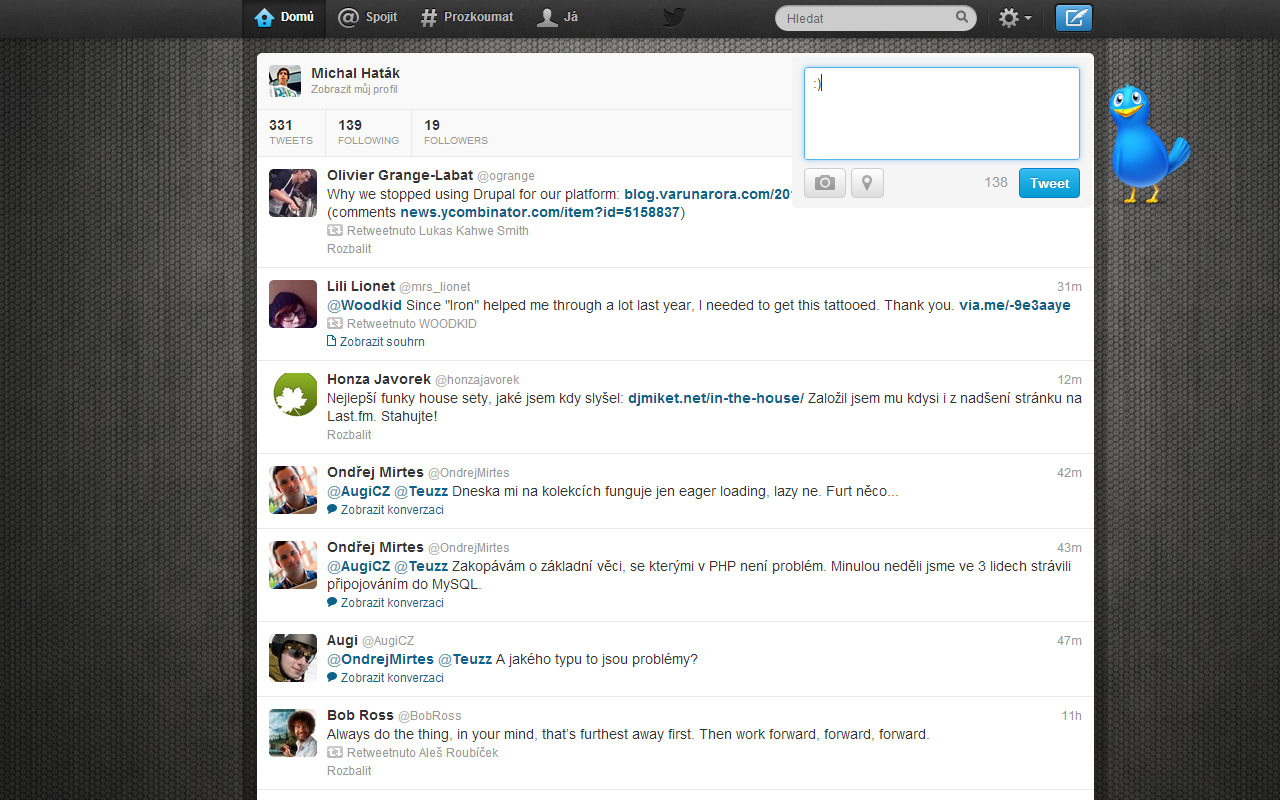Open the Honza Javorek name link
The width and height of the screenshot is (1280, 800).
[379, 379]
